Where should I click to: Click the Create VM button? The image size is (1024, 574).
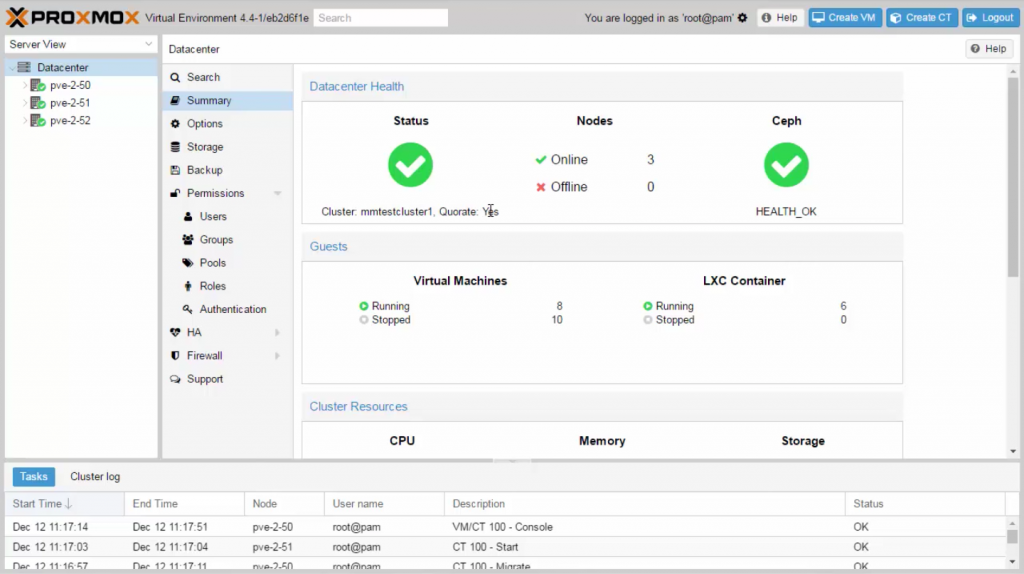click(x=845, y=18)
